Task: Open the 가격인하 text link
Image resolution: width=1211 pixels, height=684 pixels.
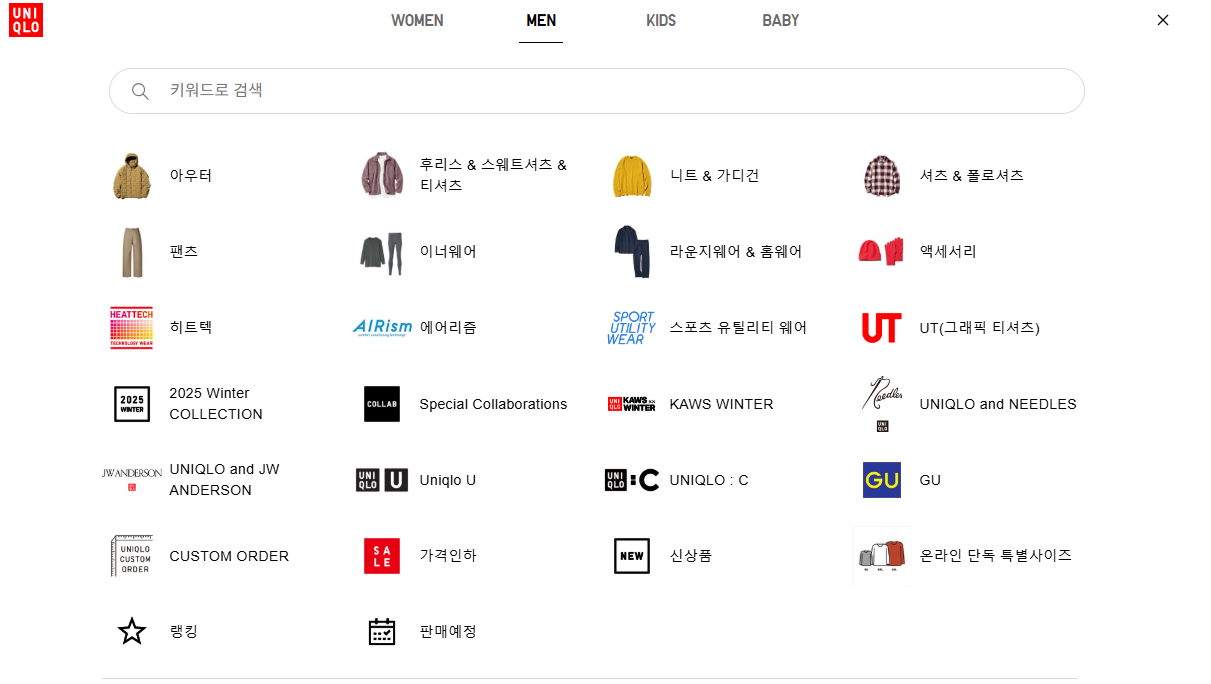Action: pos(448,556)
